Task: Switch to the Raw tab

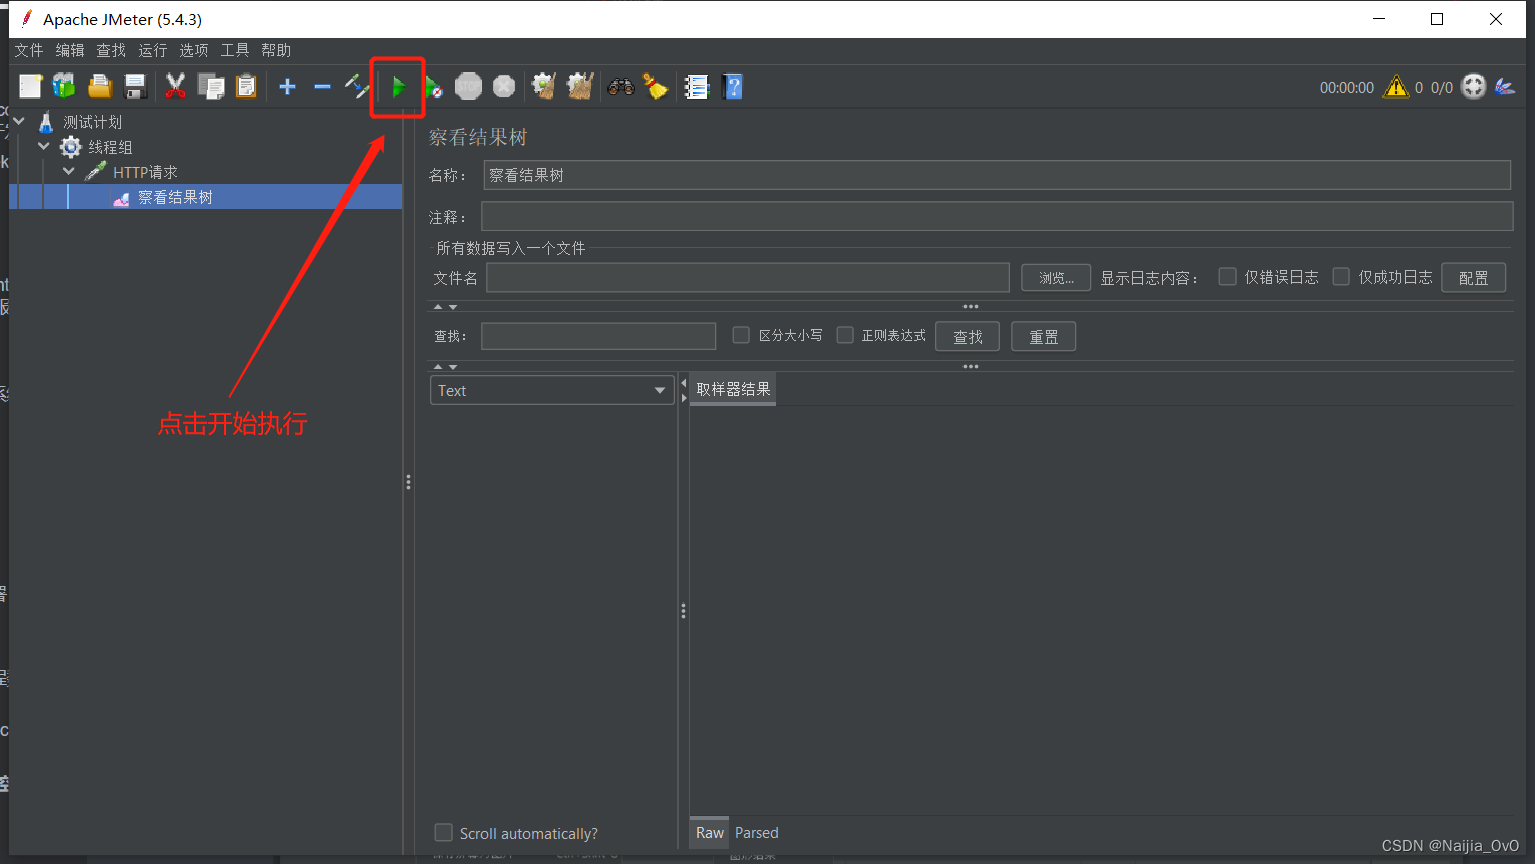Action: tap(710, 832)
